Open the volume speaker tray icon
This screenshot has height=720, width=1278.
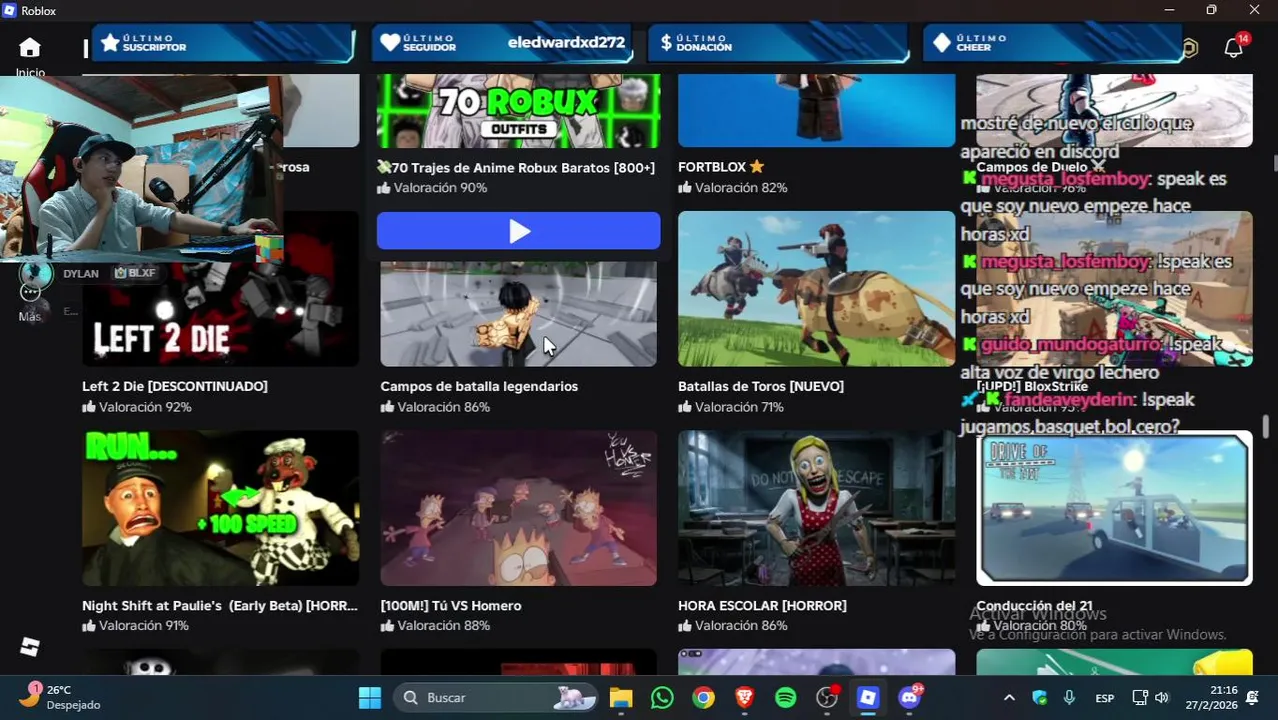click(1161, 698)
